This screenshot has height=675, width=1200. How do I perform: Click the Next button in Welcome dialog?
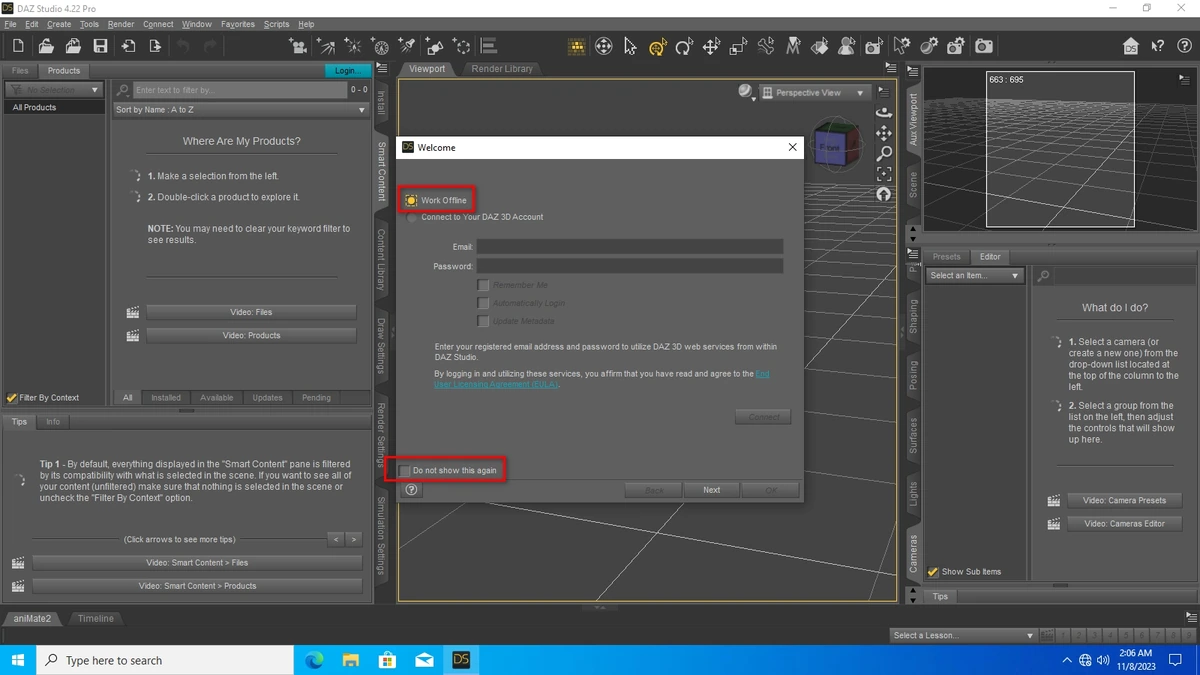[x=711, y=490]
